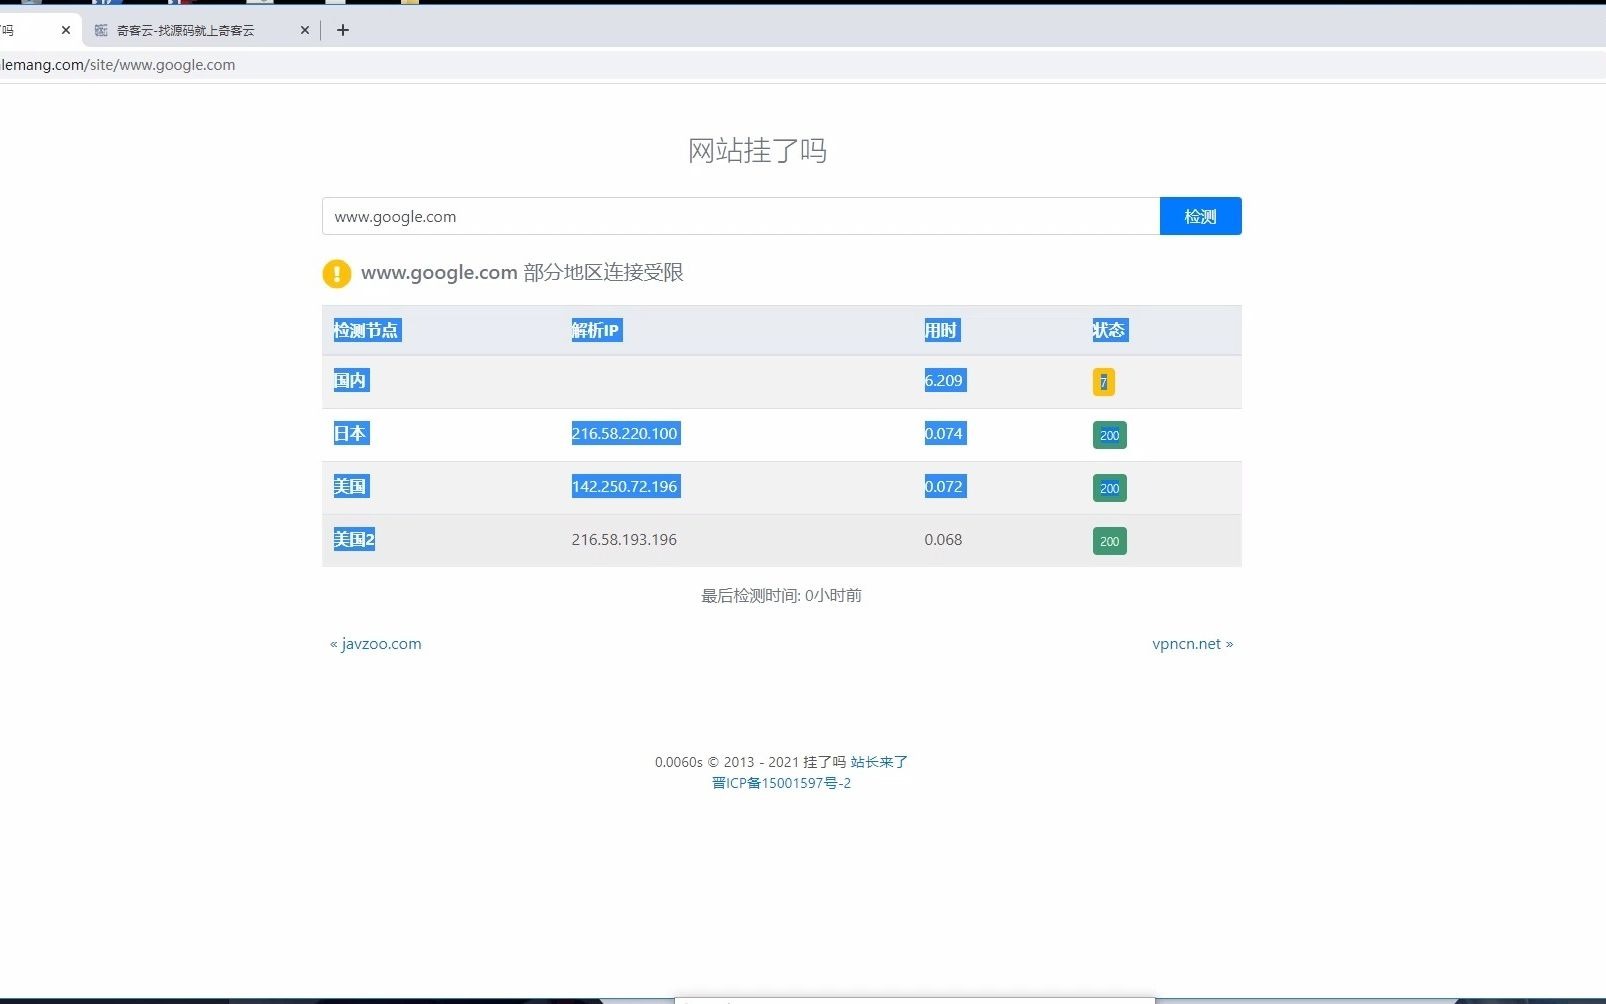Viewport: 1606px width, 1004px height.
Task: Click the www.google.com 部分地区连接受限 heading
Action: pyautogui.click(x=522, y=272)
